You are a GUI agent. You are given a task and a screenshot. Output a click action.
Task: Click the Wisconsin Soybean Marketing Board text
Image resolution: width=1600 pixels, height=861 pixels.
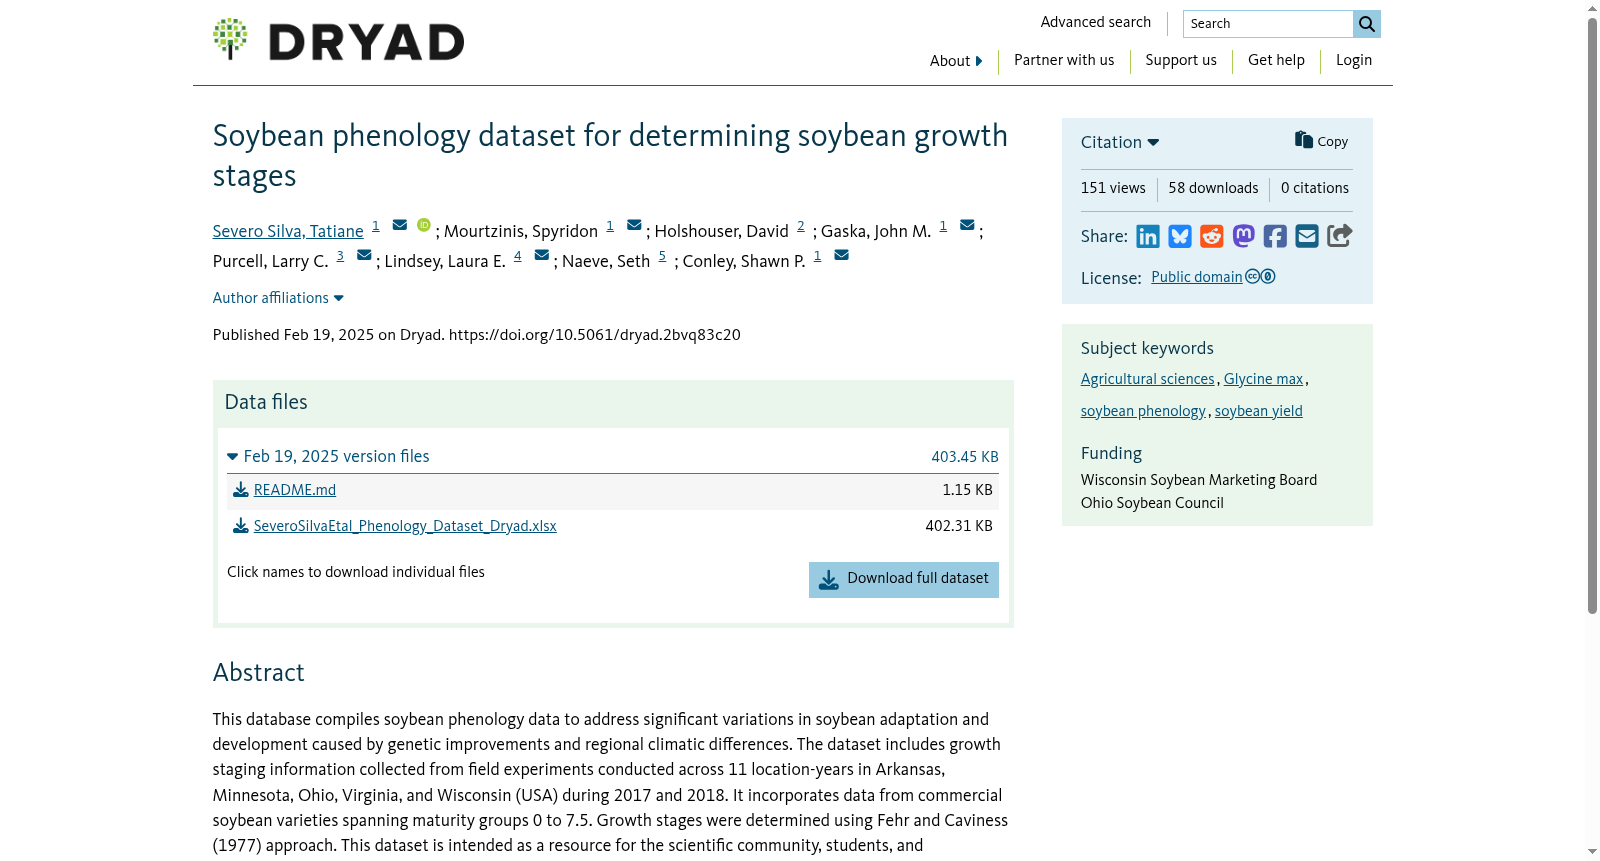pos(1199,480)
